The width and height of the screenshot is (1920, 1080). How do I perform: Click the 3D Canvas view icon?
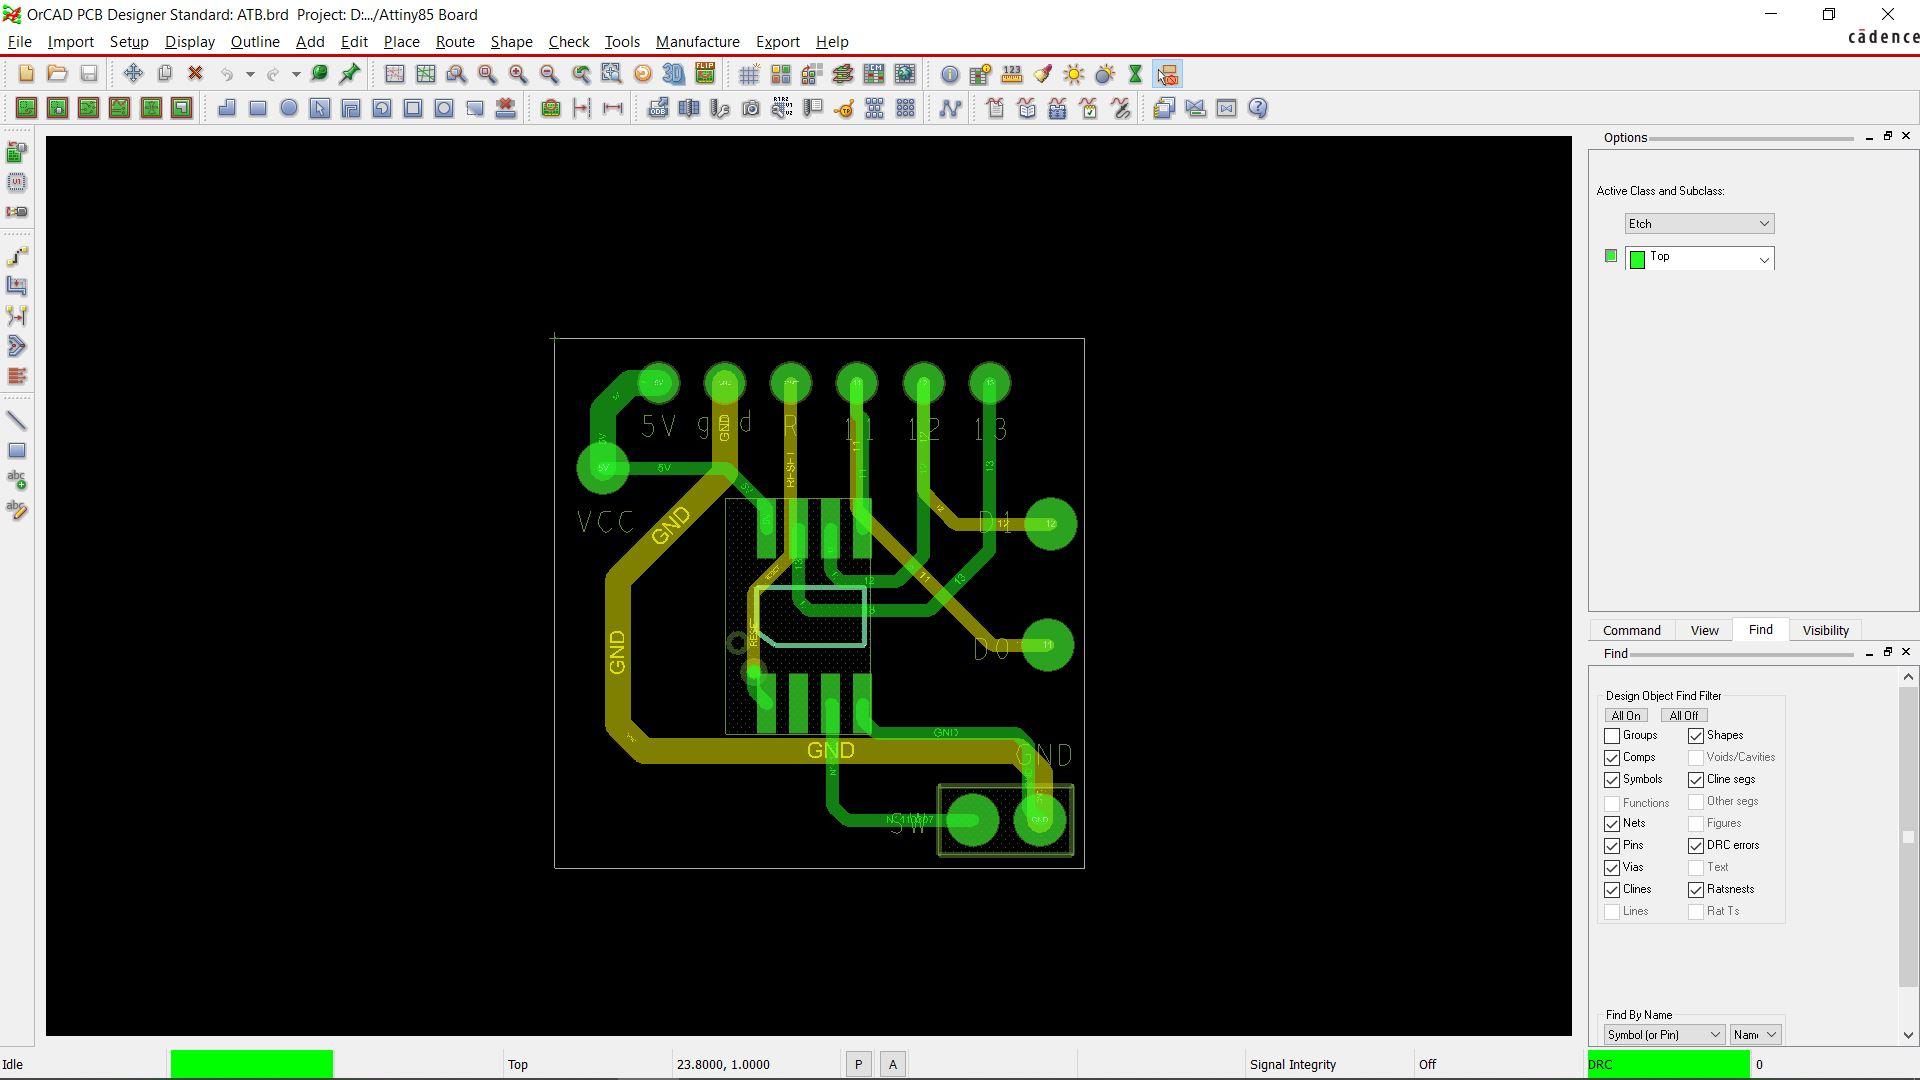(673, 74)
